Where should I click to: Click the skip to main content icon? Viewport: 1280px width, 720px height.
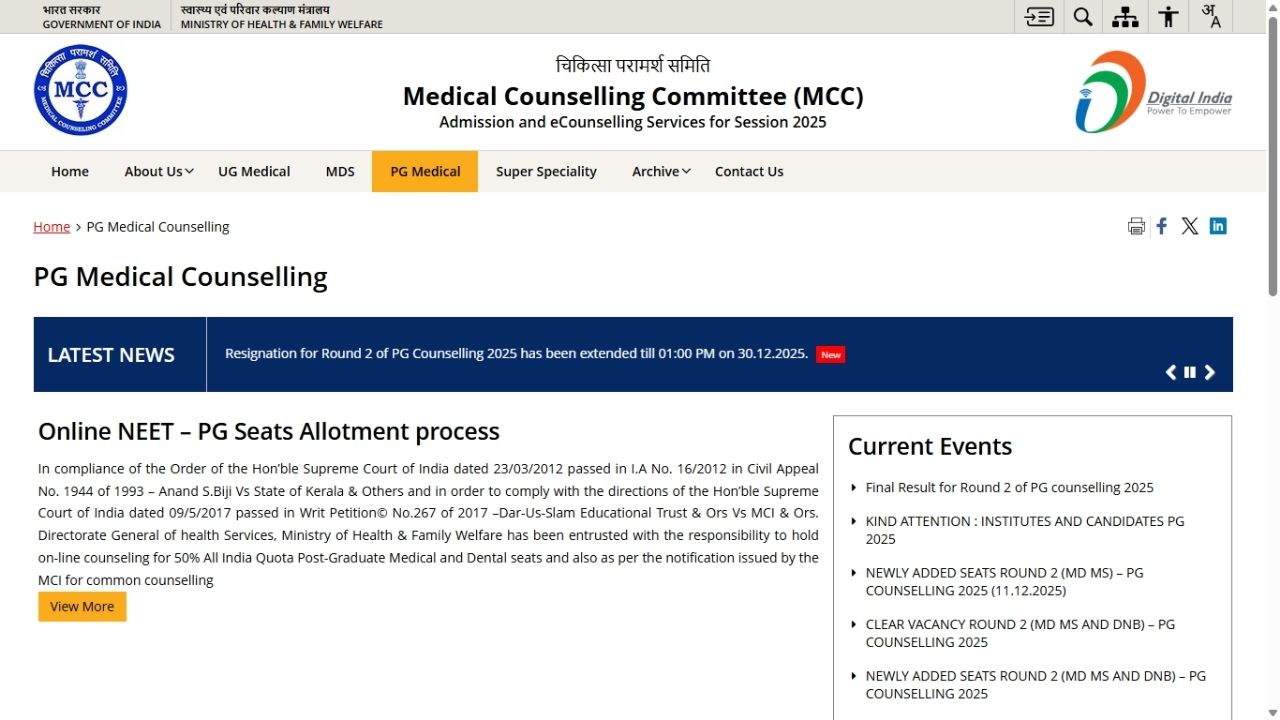[1038, 16]
